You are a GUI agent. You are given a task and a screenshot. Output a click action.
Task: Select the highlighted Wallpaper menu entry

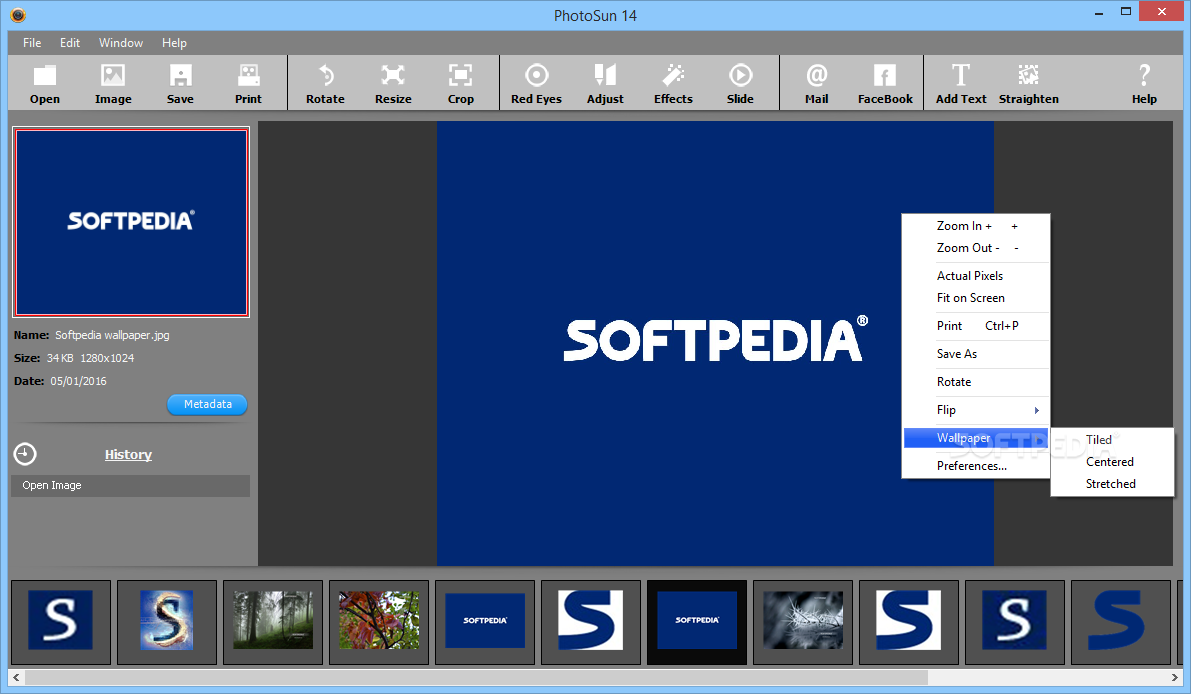point(976,438)
